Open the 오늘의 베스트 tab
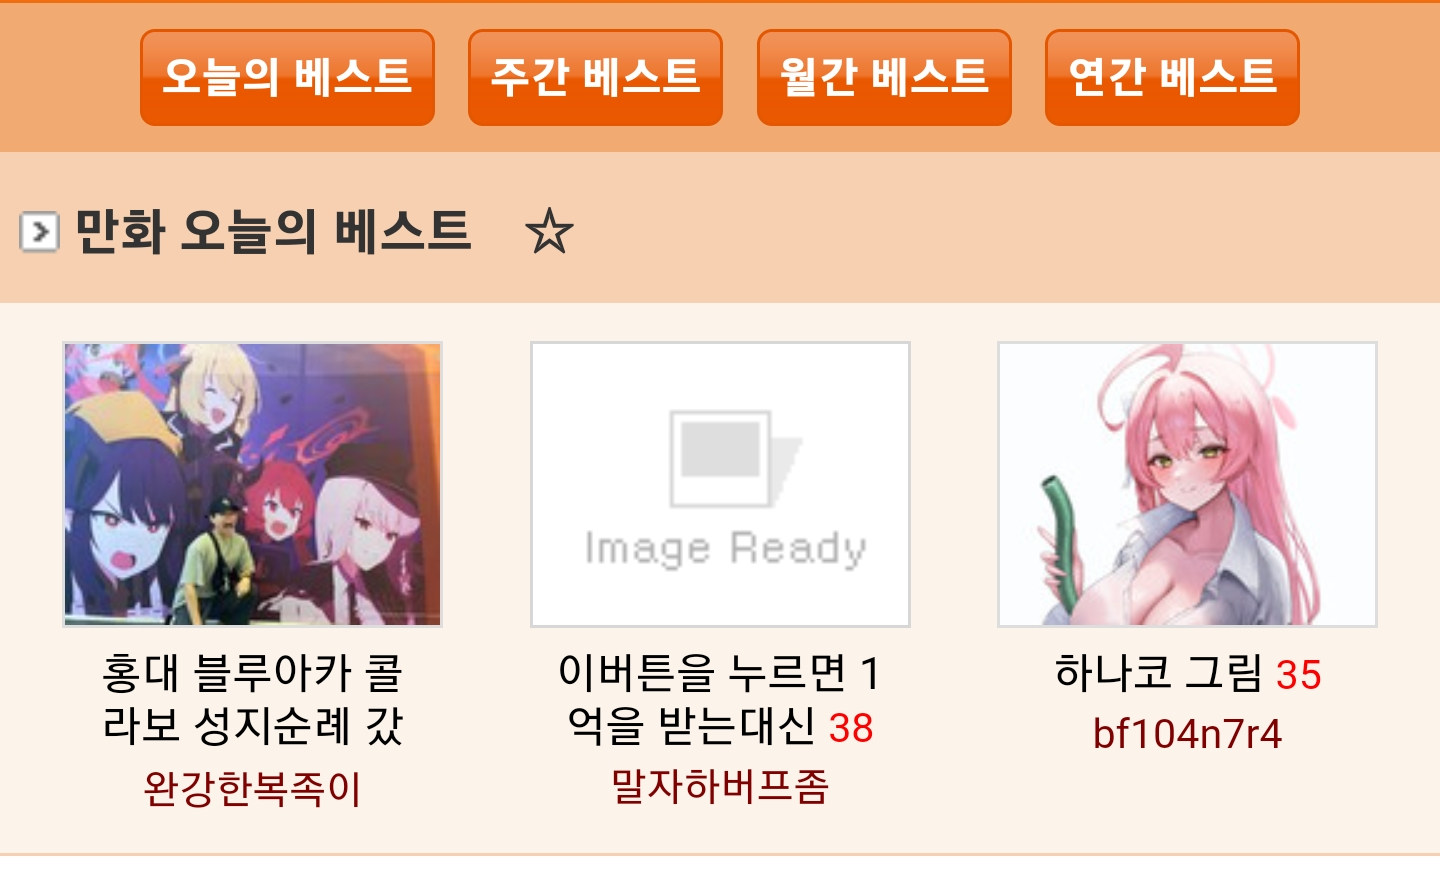1440x869 pixels. point(287,77)
